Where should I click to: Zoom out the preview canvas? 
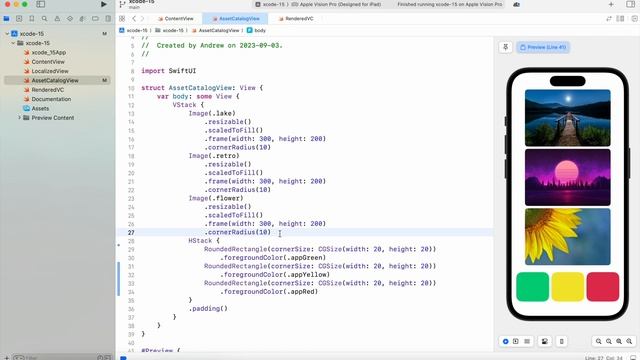pos(598,342)
